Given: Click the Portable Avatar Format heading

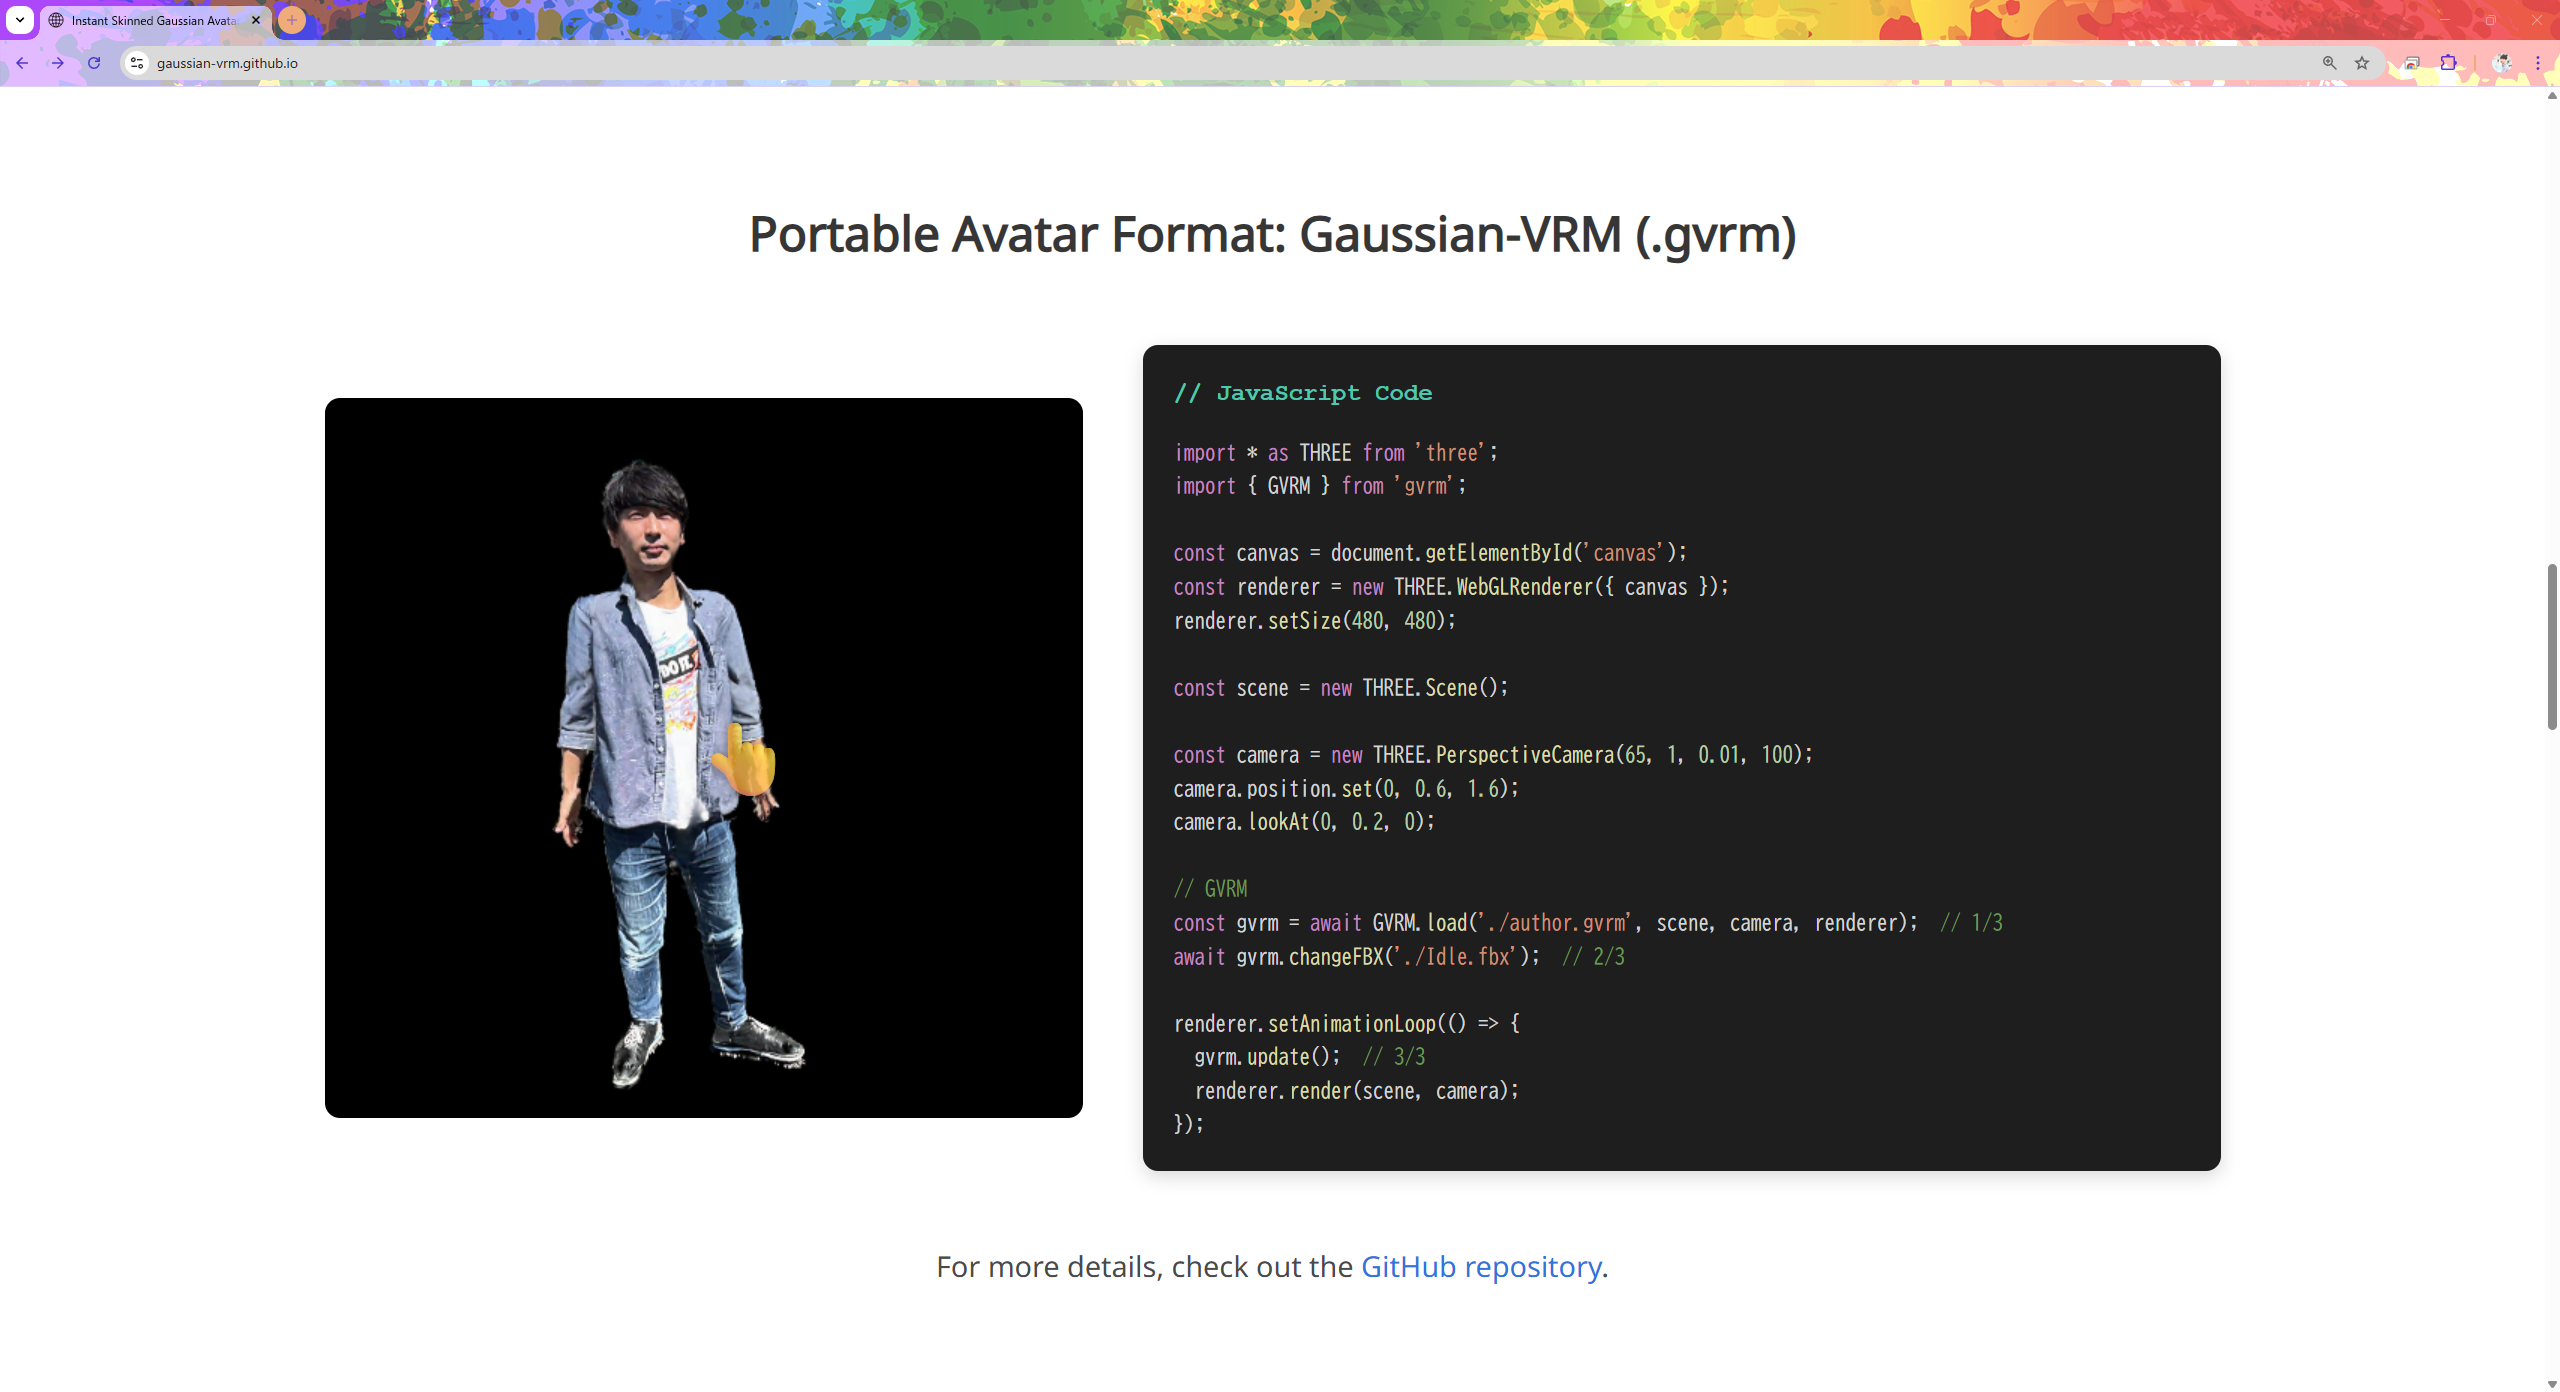Looking at the screenshot, I should [x=1271, y=235].
